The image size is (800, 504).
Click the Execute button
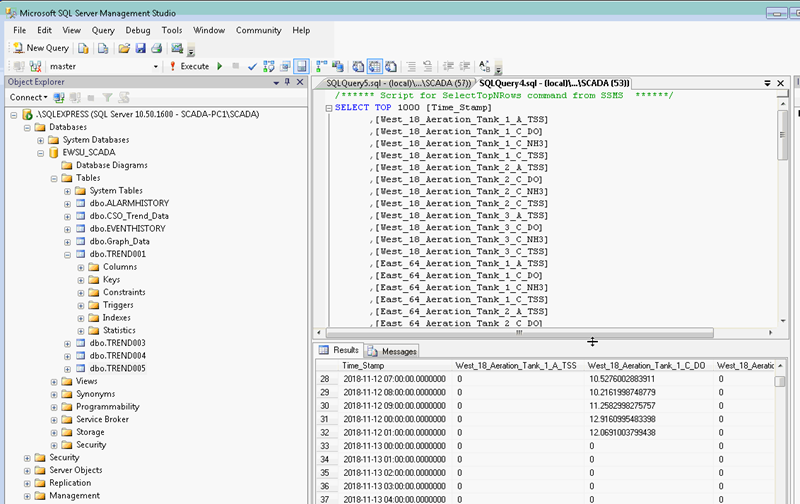(x=189, y=66)
